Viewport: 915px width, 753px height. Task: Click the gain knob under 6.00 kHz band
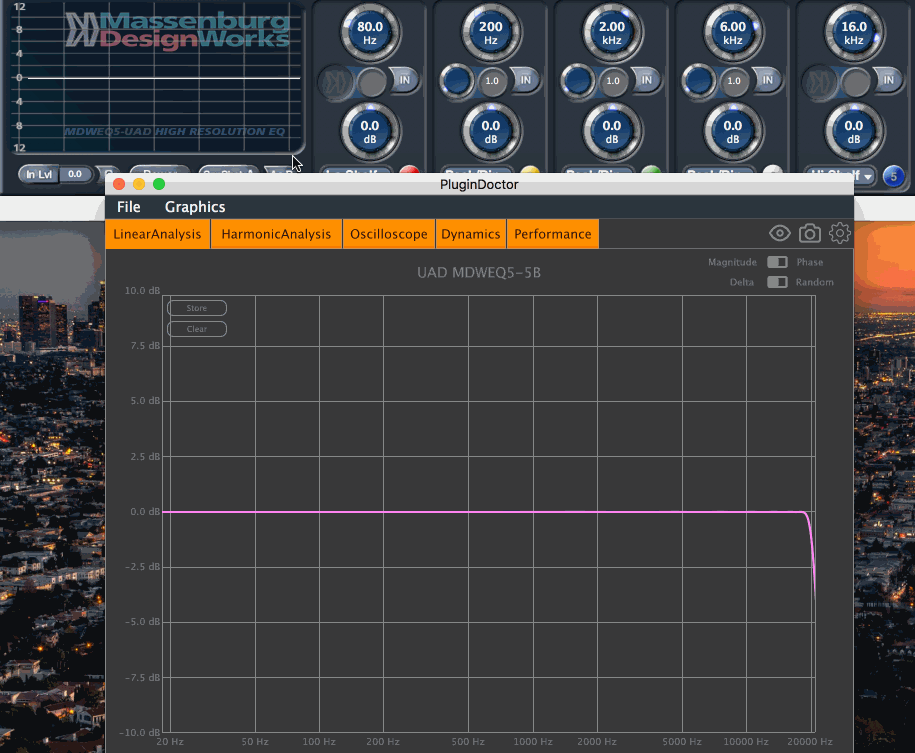point(733,132)
